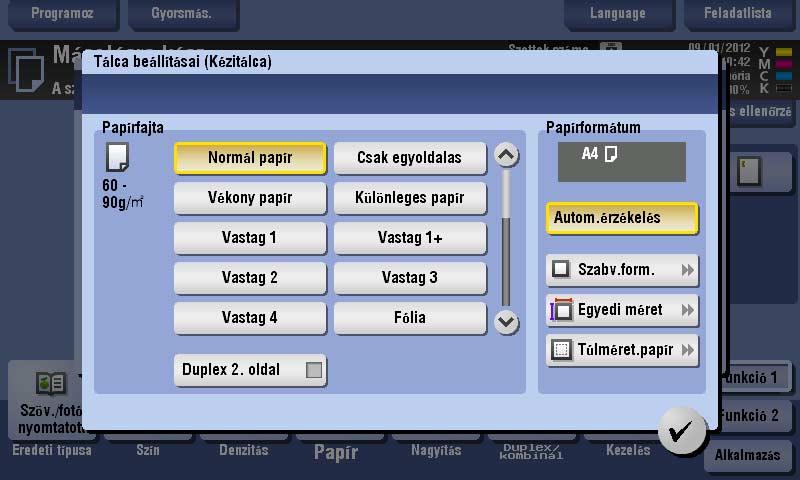Open Nagyítás zoom tab in background
Image resolution: width=800 pixels, height=480 pixels.
pyautogui.click(x=436, y=450)
